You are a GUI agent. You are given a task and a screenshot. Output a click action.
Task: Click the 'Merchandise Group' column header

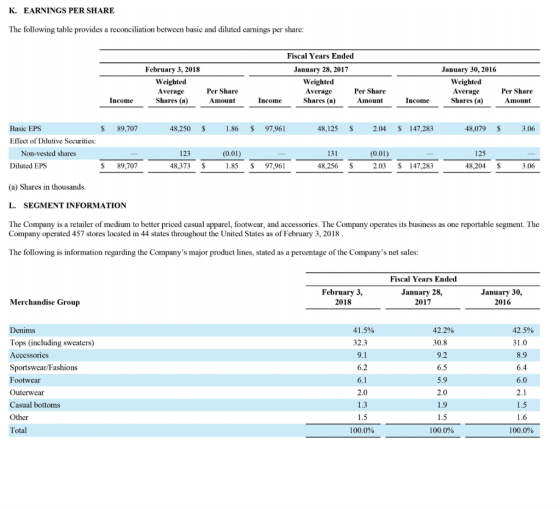coord(45,303)
